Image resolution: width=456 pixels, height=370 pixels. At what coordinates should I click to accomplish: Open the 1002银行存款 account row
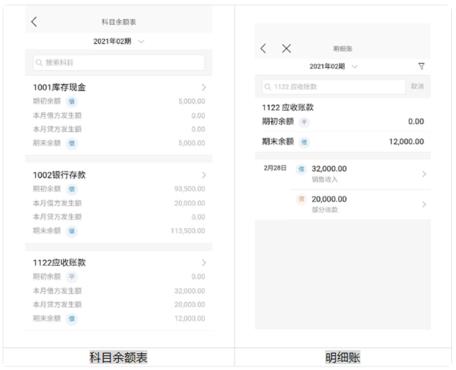tap(119, 203)
